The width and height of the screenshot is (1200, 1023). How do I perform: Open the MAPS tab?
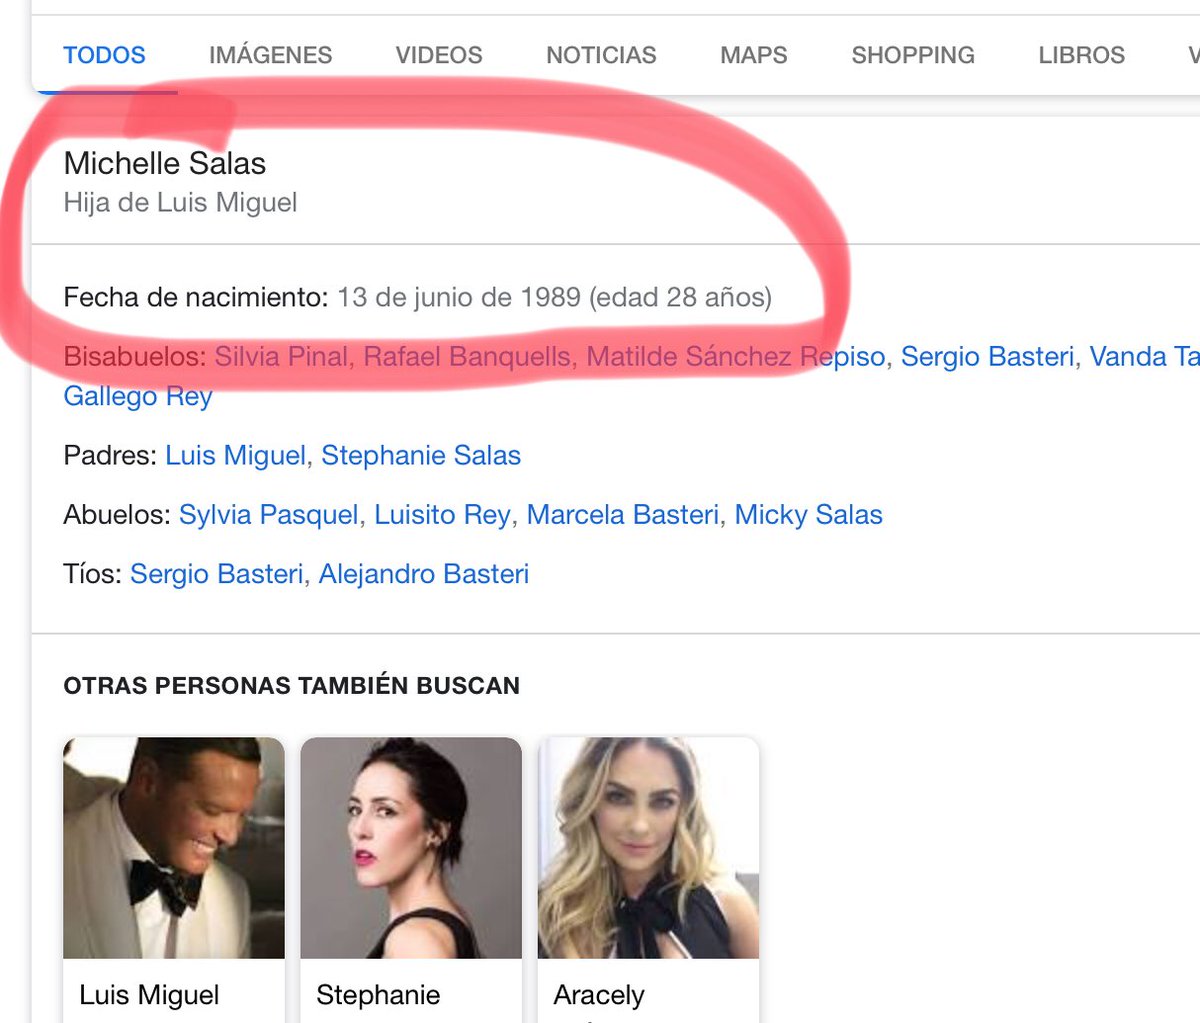(x=754, y=55)
